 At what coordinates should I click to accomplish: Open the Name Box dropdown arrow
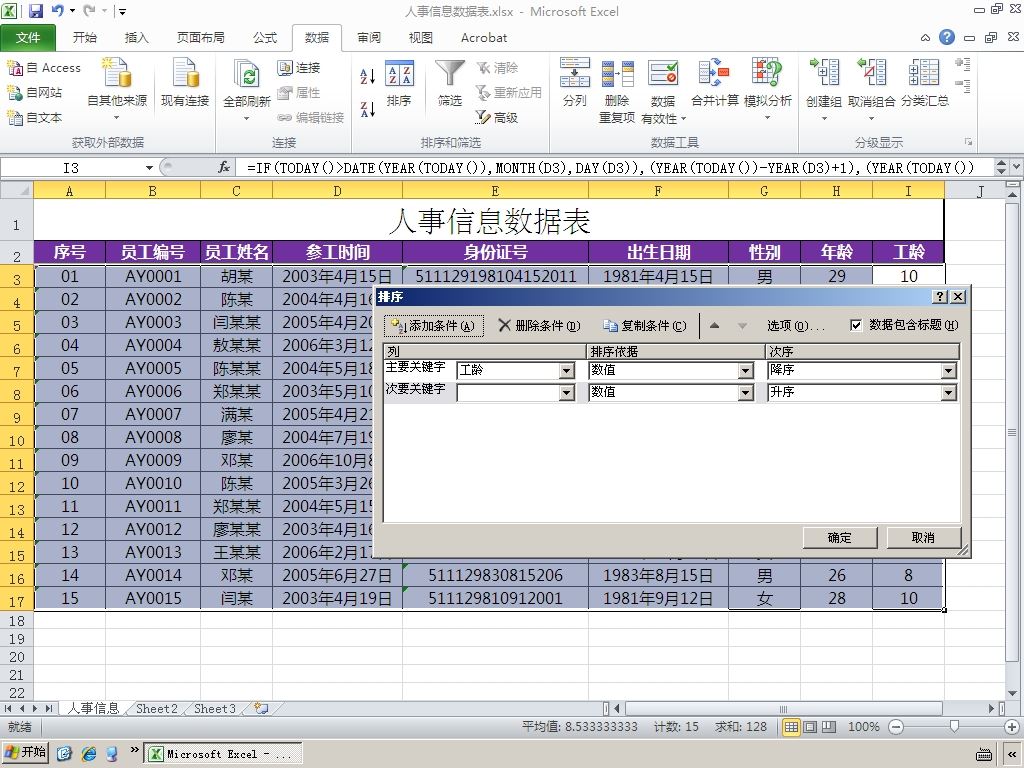(x=150, y=168)
